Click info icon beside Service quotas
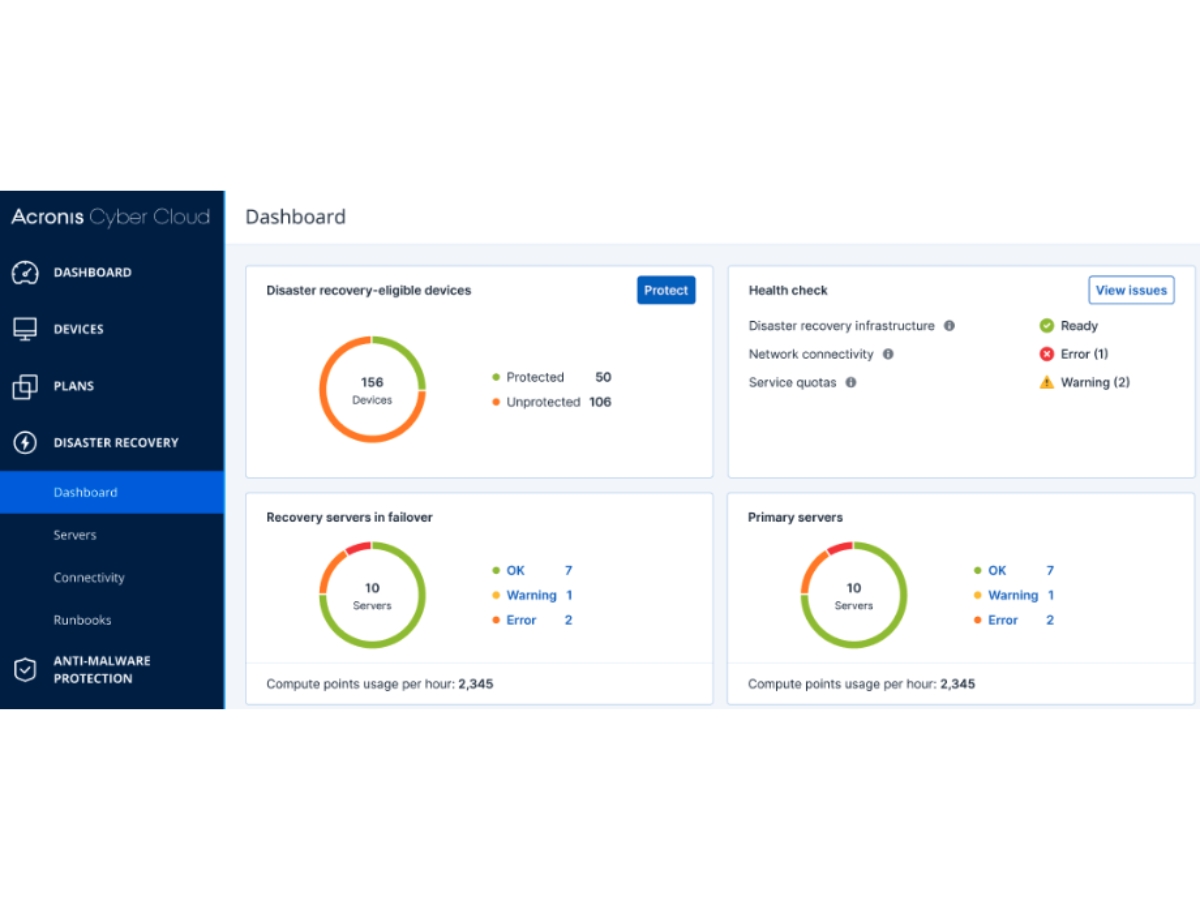 (x=851, y=382)
